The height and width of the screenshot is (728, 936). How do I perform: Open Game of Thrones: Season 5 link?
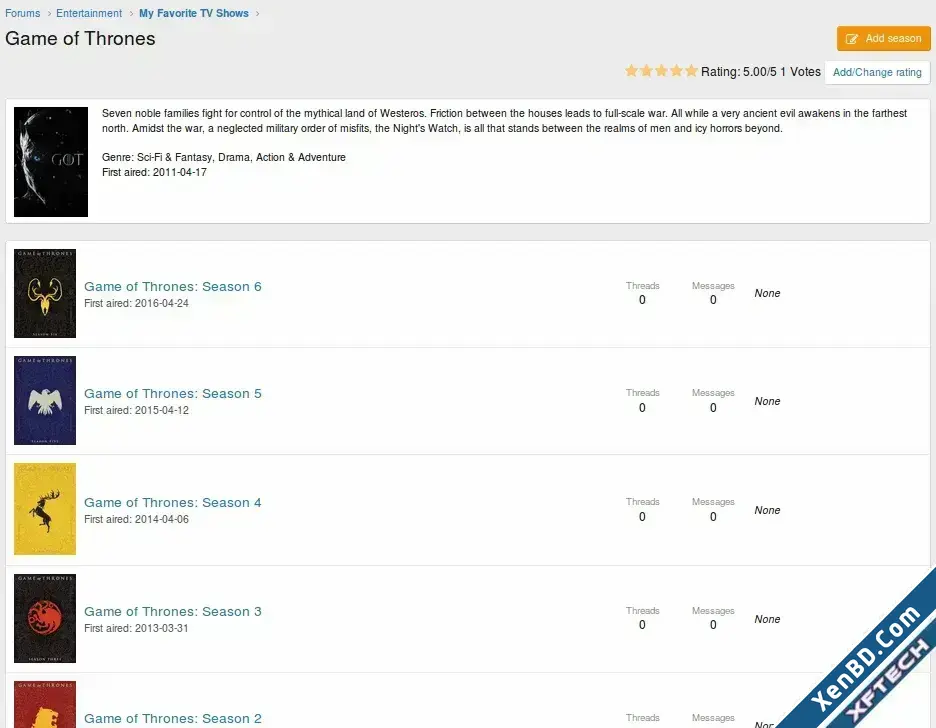[173, 394]
